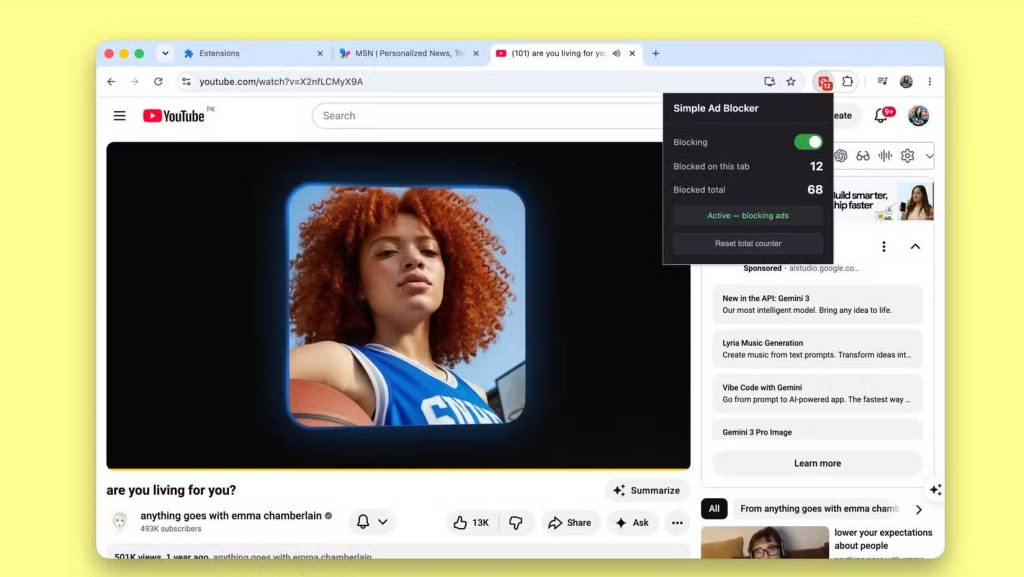
Task: Select From anything goes with emma chamberlain chip
Action: coord(818,508)
